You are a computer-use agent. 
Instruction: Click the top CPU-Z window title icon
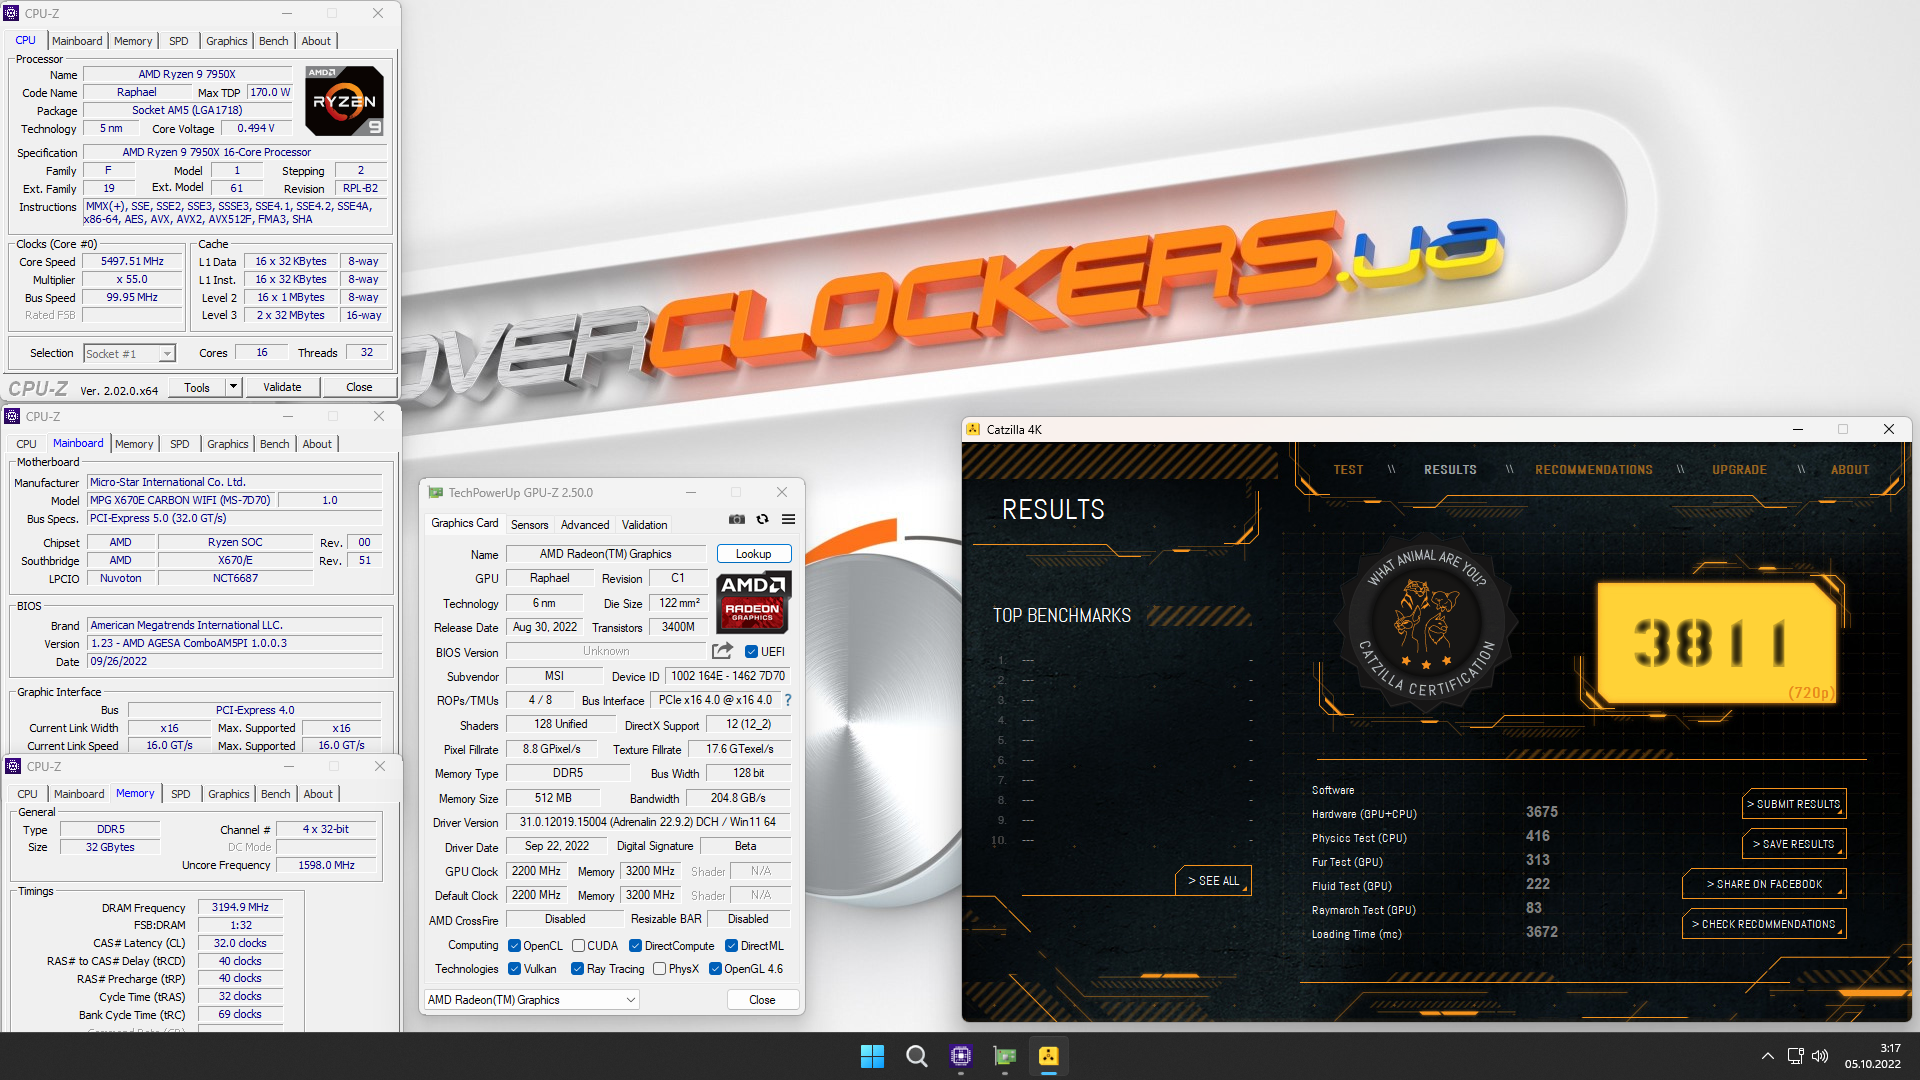click(x=12, y=13)
